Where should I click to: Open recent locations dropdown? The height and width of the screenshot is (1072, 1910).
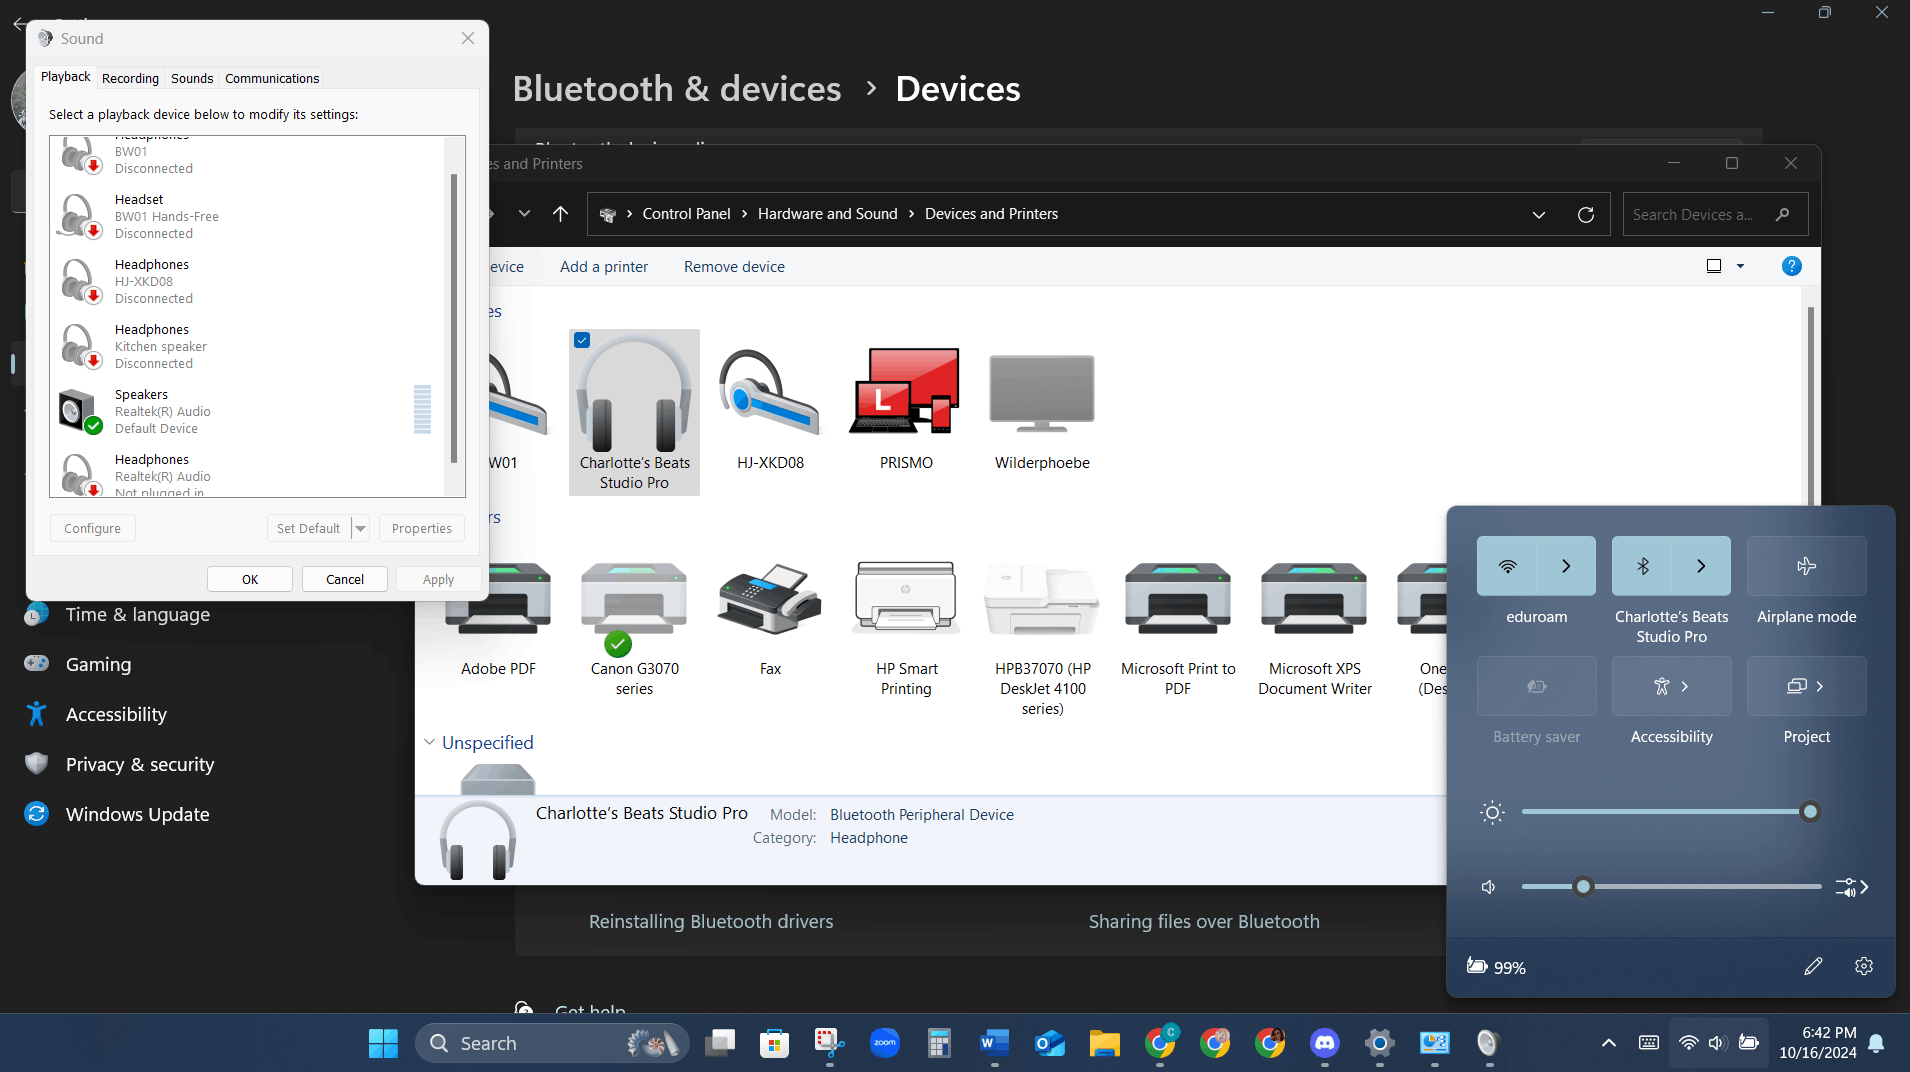pyautogui.click(x=524, y=214)
